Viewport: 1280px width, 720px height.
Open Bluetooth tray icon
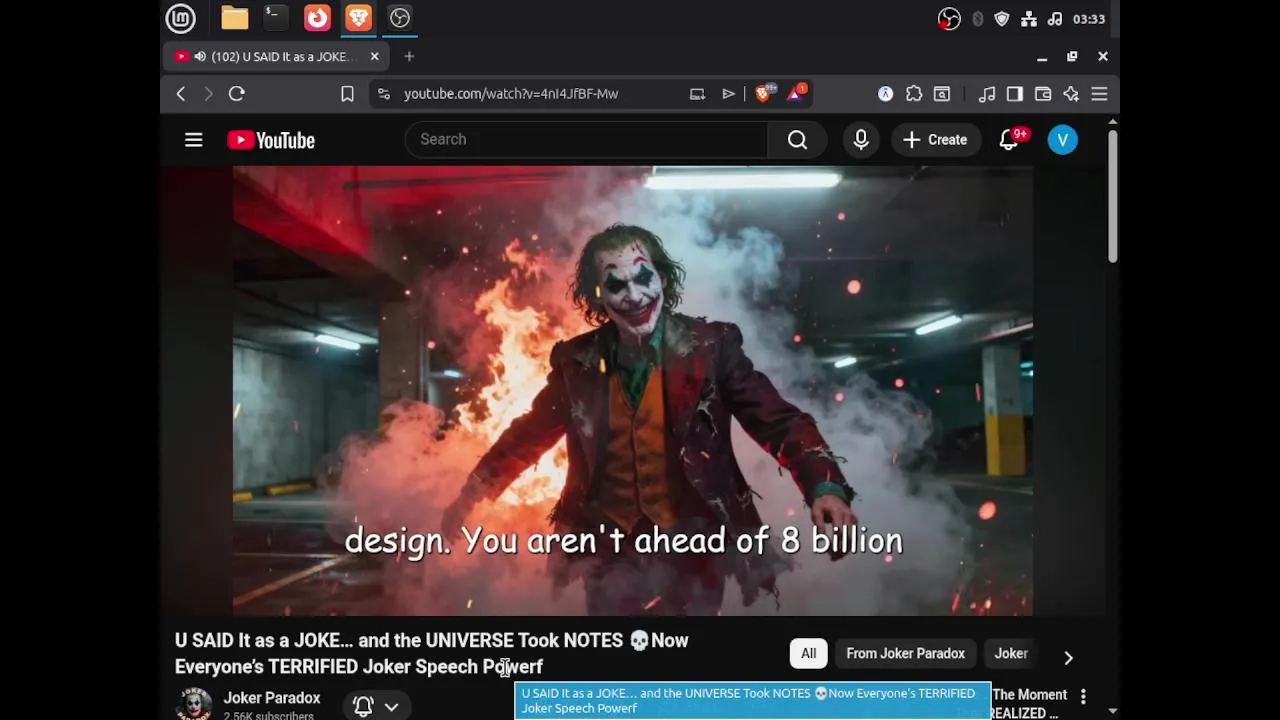click(x=977, y=19)
